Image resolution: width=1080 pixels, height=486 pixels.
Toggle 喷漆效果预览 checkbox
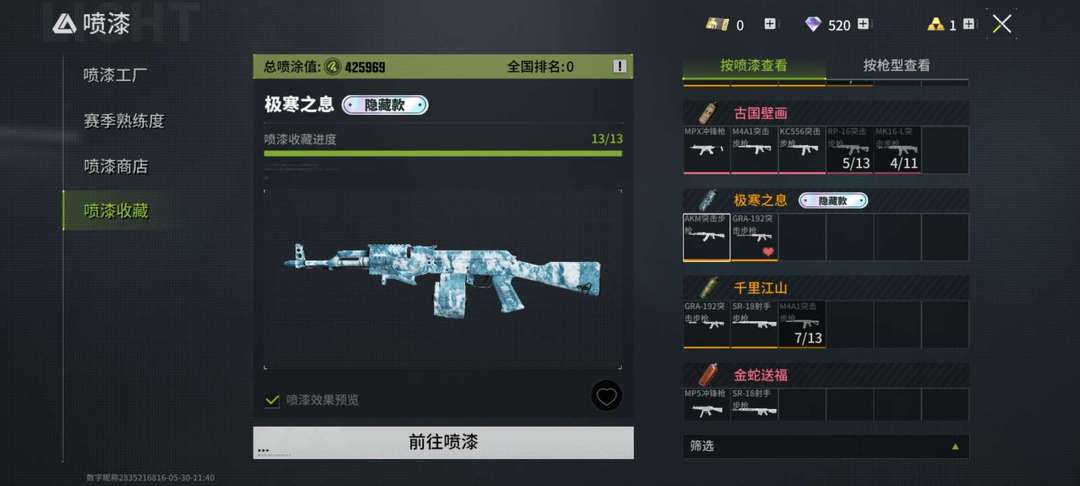click(272, 400)
